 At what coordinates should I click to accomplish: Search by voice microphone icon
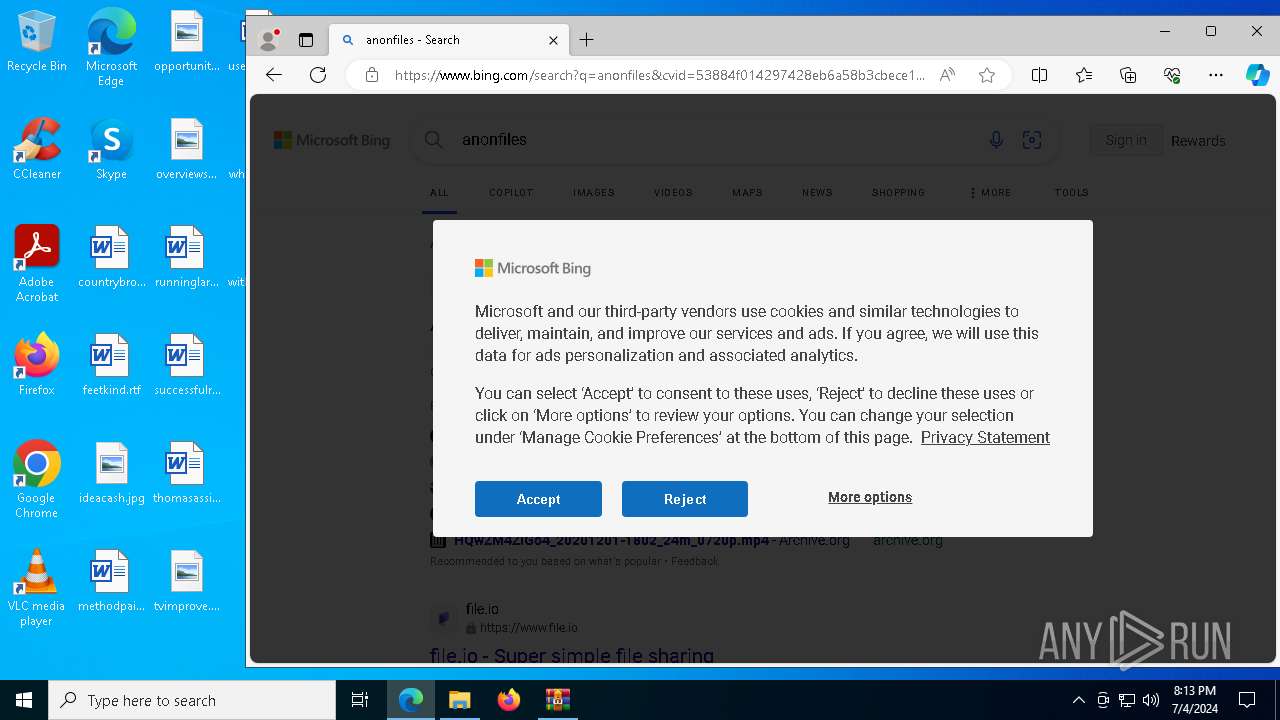click(x=996, y=140)
